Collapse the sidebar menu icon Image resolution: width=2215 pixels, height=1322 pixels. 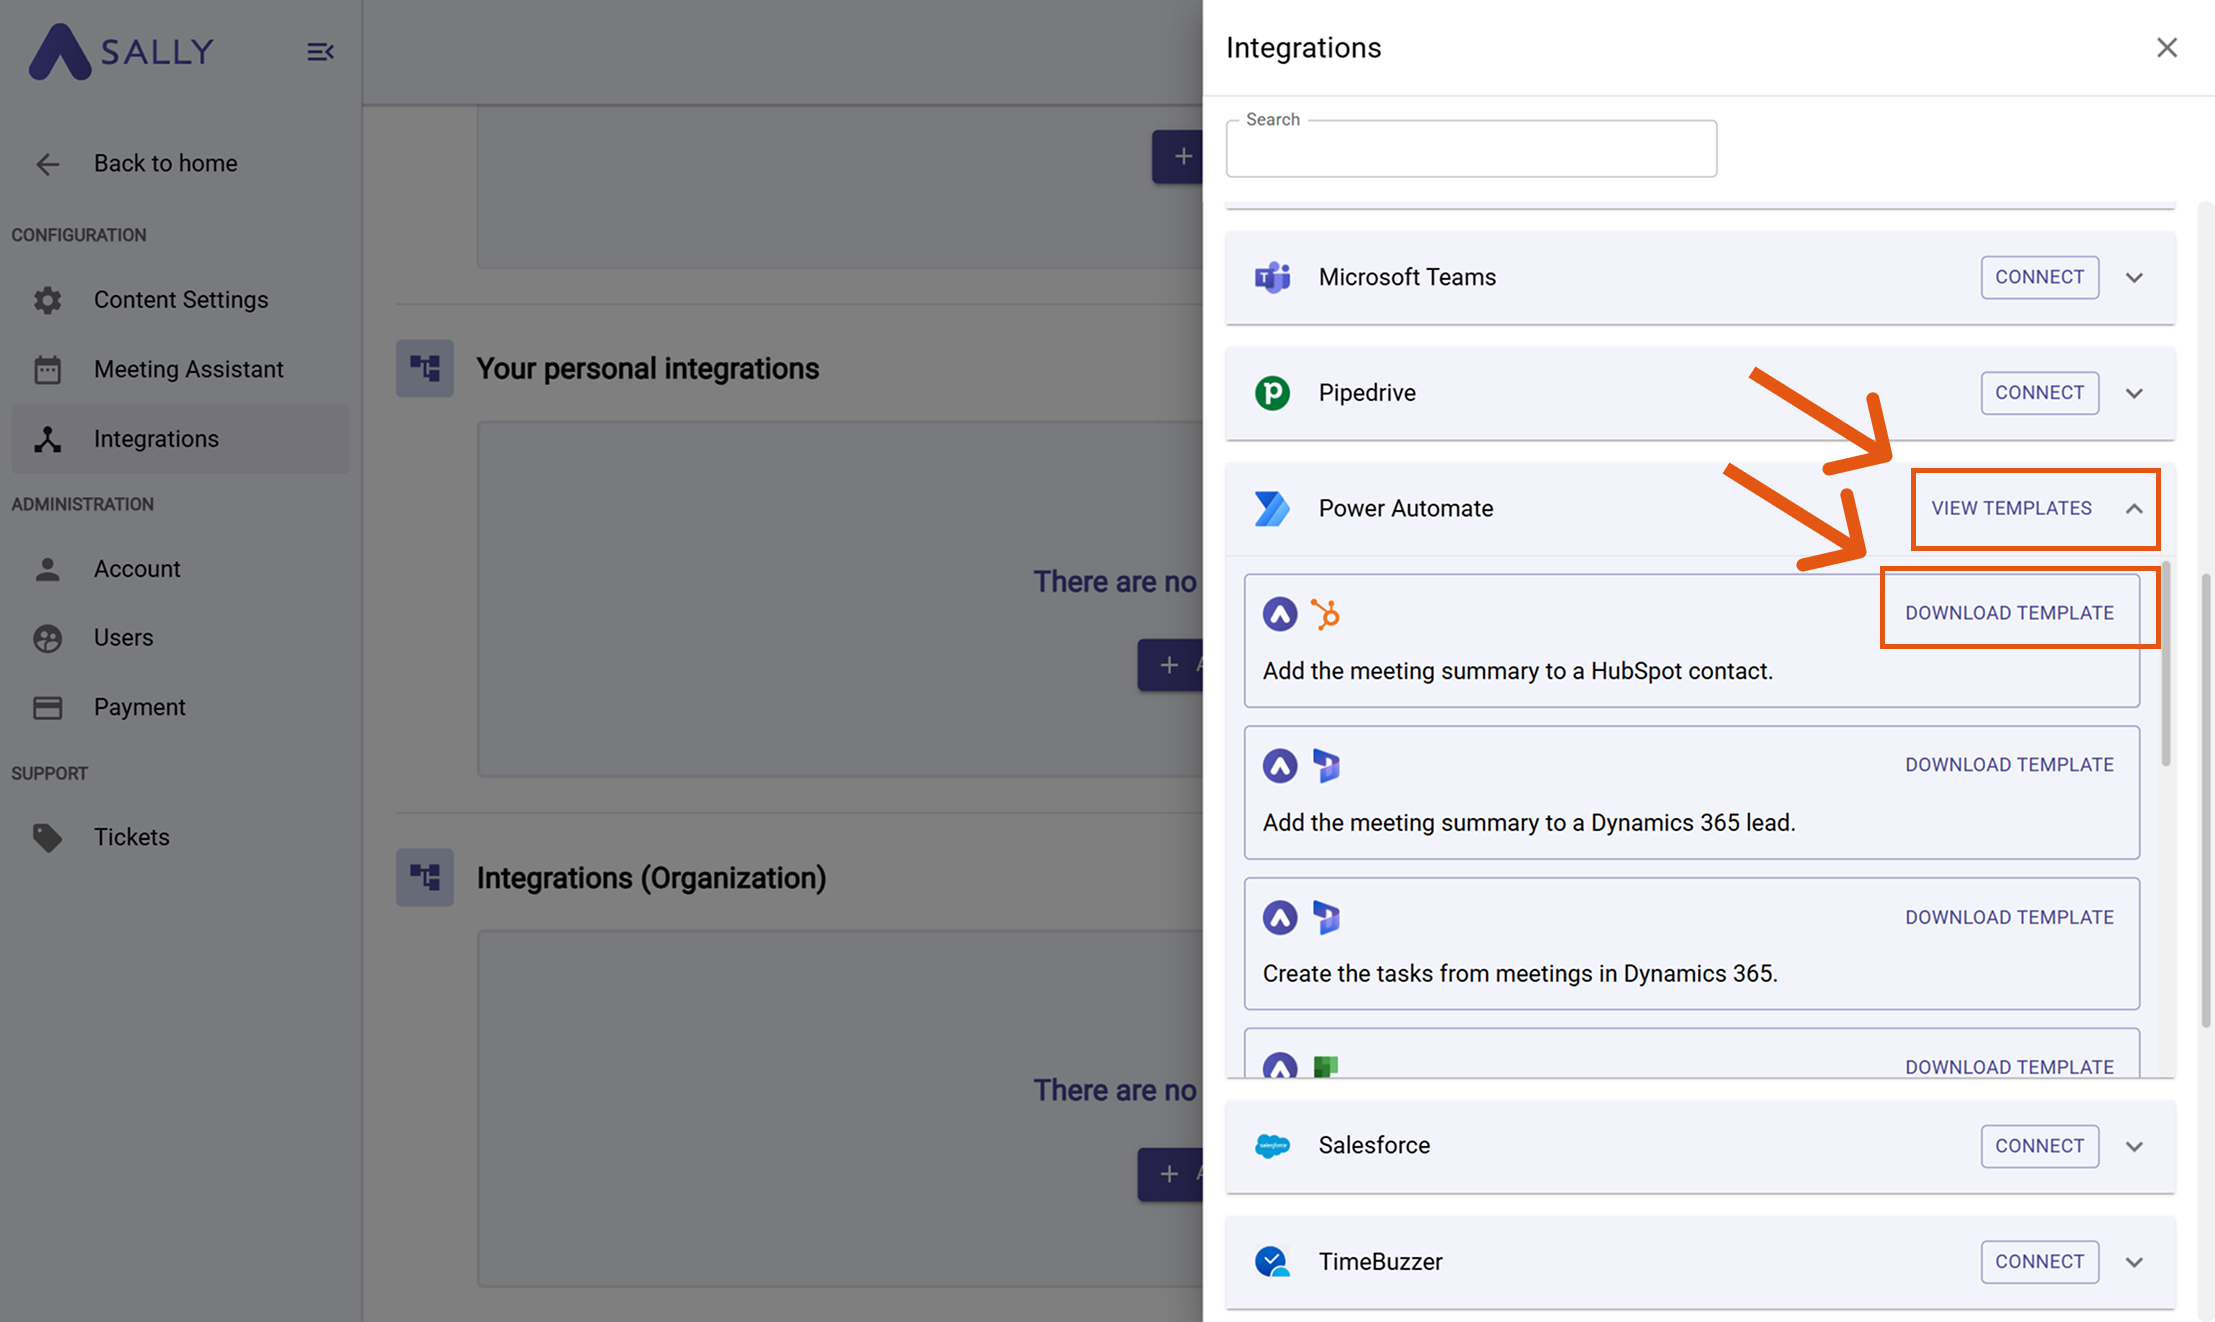coord(320,51)
